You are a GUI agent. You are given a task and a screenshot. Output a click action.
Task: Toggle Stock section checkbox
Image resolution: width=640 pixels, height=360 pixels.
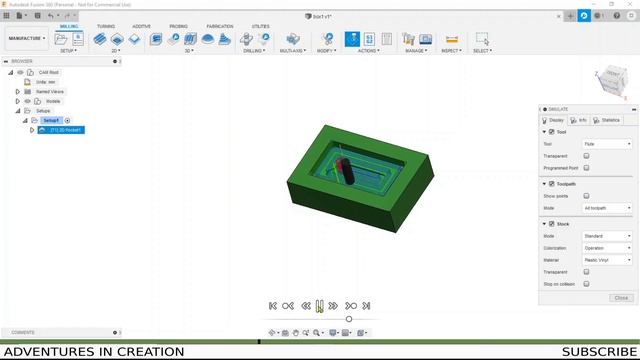pos(551,224)
